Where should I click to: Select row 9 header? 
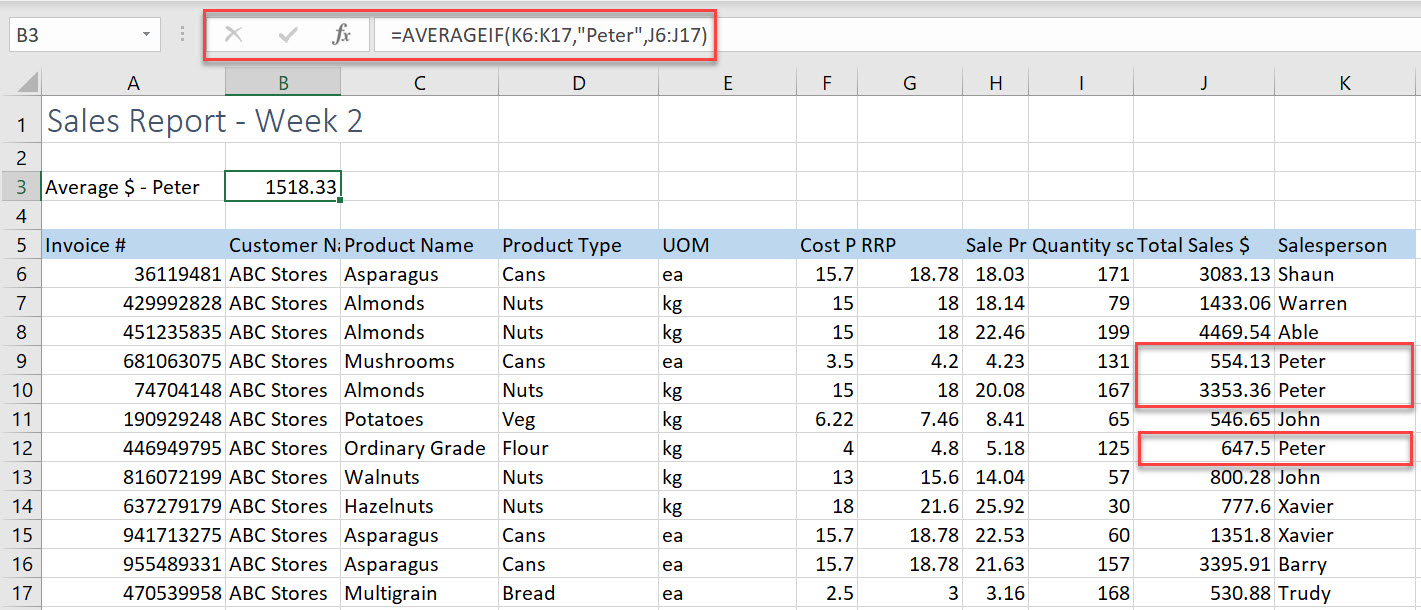click(21, 361)
